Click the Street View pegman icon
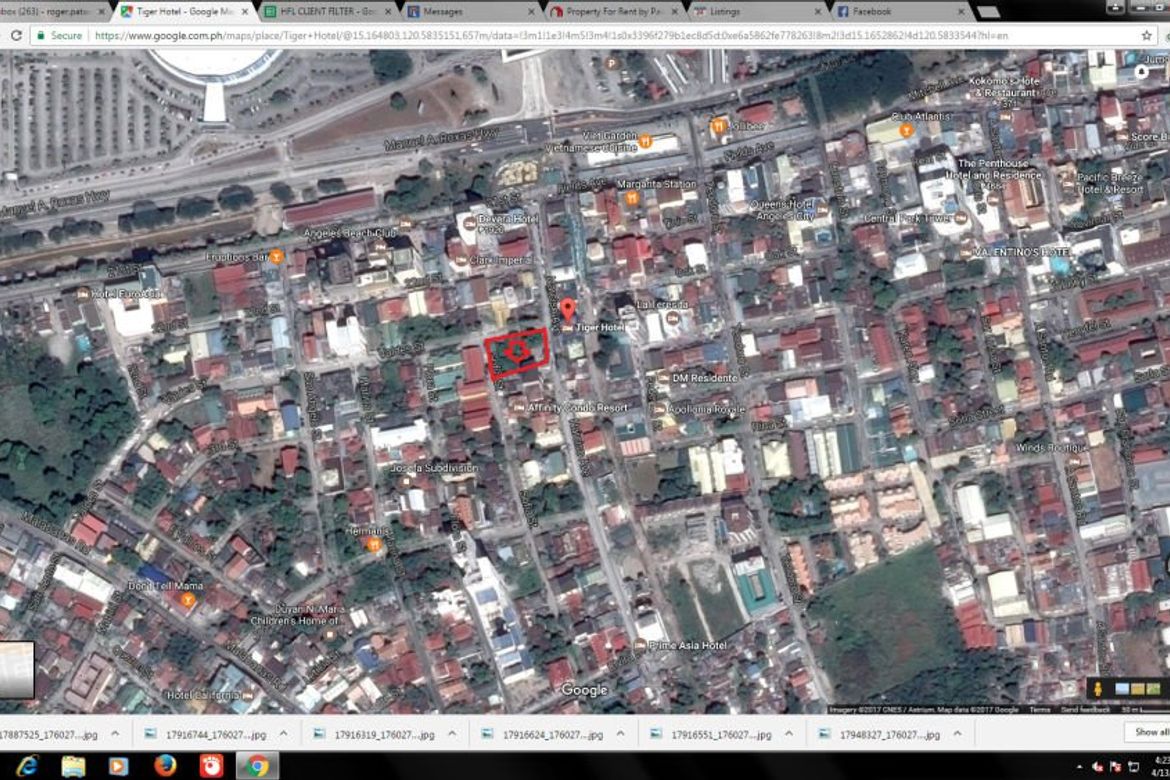The width and height of the screenshot is (1170, 780). pyautogui.click(x=1097, y=688)
